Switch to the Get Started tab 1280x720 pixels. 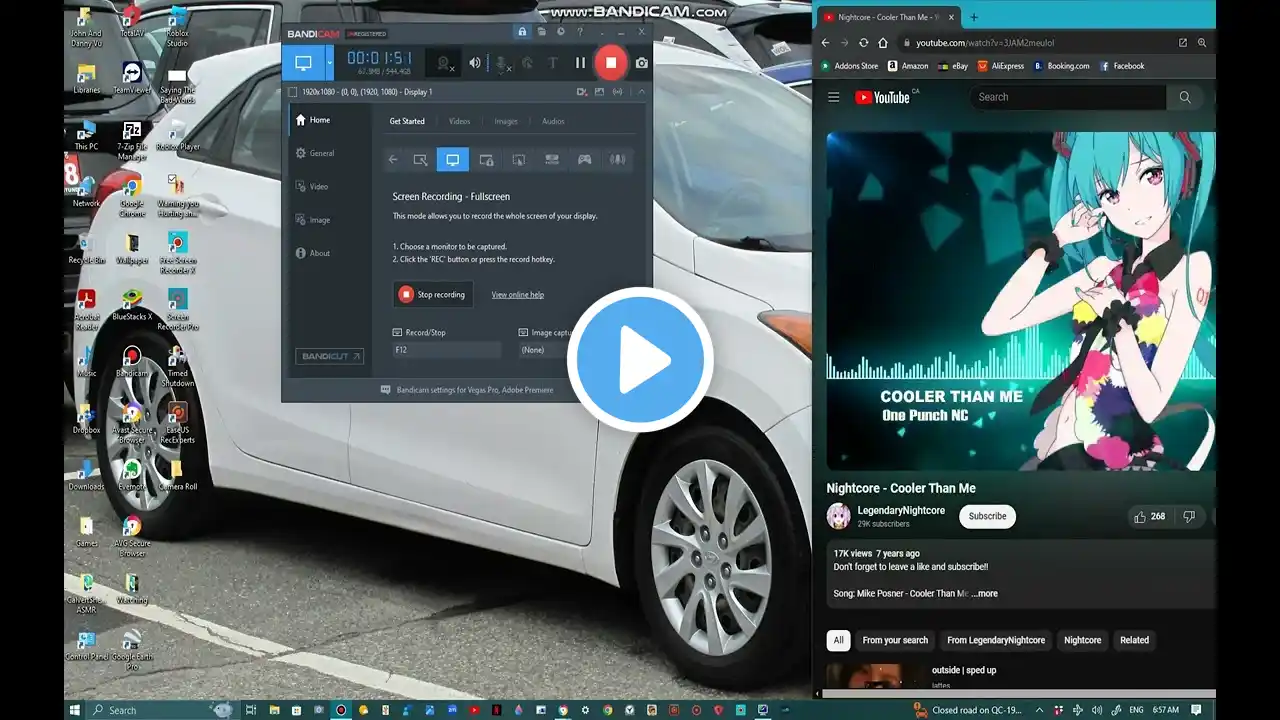407,121
